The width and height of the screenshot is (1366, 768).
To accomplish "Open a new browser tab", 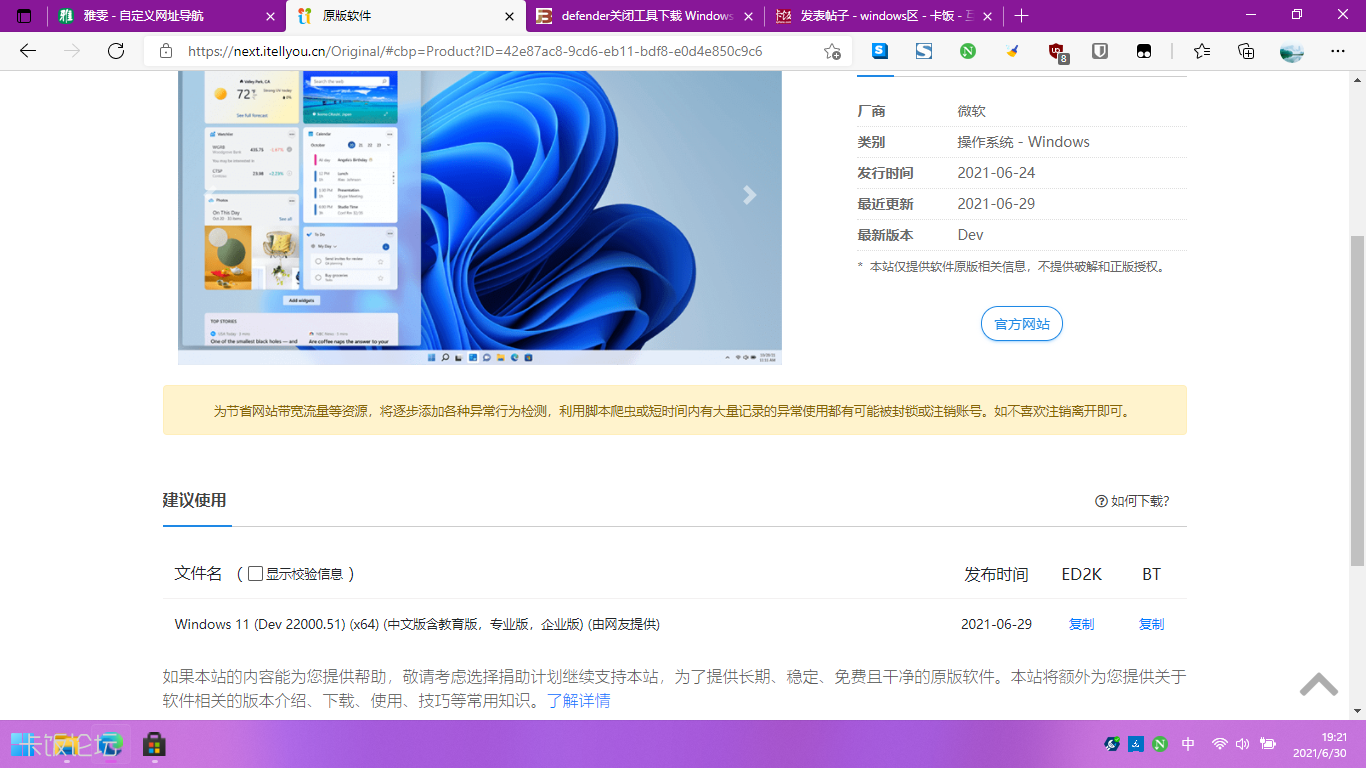I will (1021, 16).
